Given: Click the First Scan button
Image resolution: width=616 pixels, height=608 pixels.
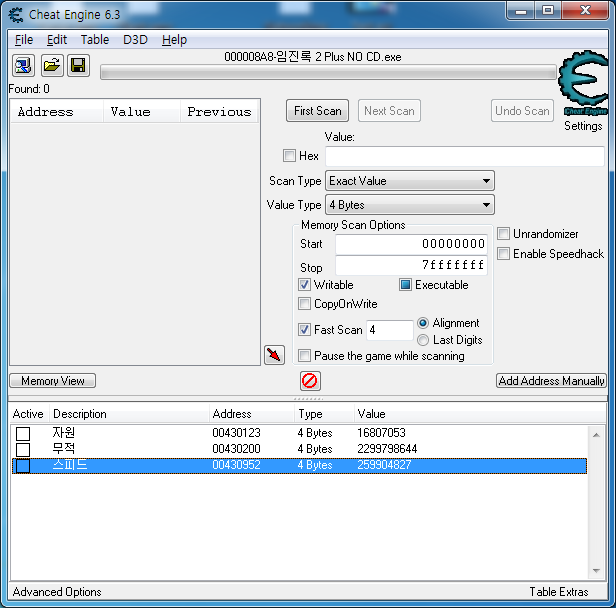Looking at the screenshot, I should click(317, 111).
